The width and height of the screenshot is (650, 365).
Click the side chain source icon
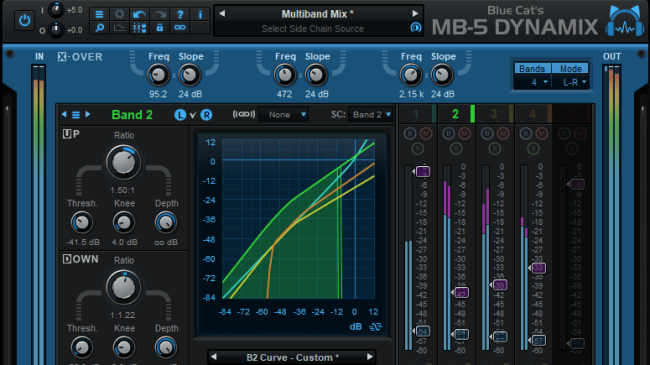415,28
